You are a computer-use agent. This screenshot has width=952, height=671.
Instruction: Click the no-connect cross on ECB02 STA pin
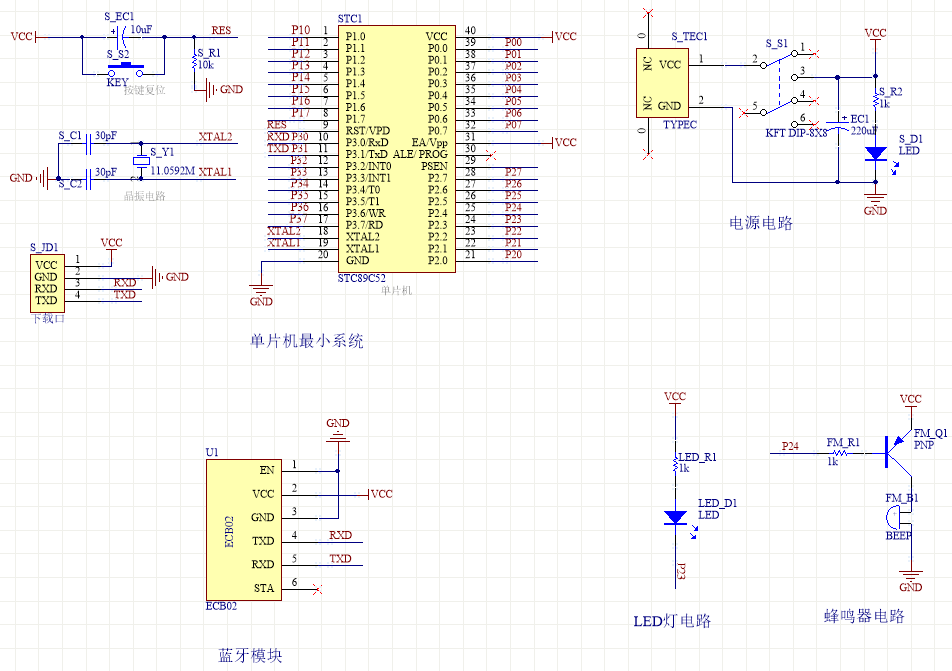tap(317, 589)
